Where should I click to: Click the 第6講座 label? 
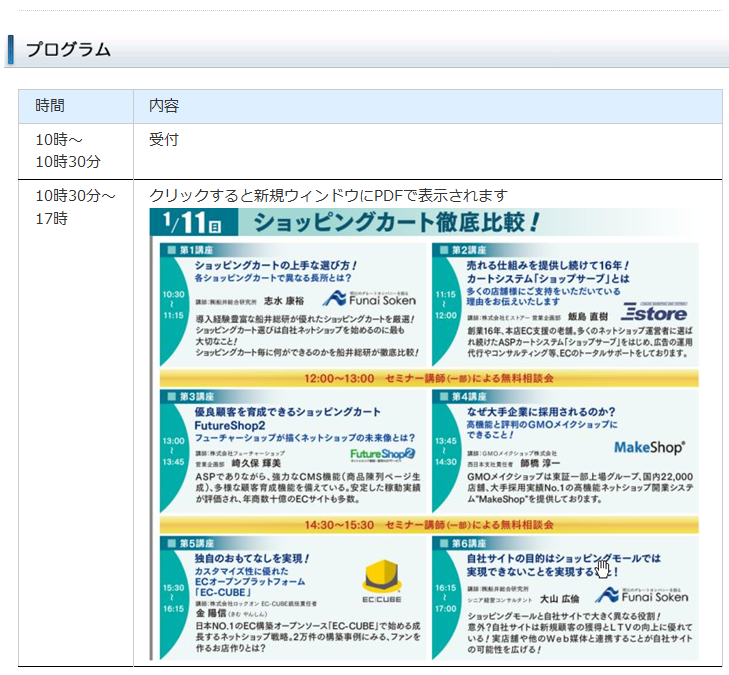[469, 543]
